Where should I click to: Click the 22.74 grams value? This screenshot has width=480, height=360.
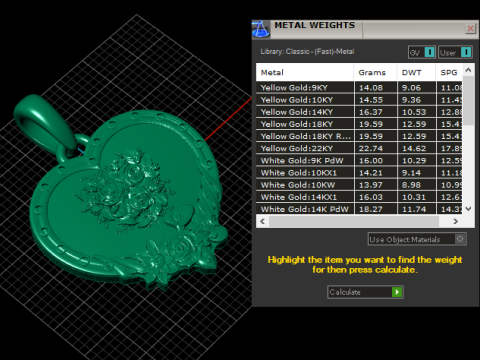tap(371, 148)
